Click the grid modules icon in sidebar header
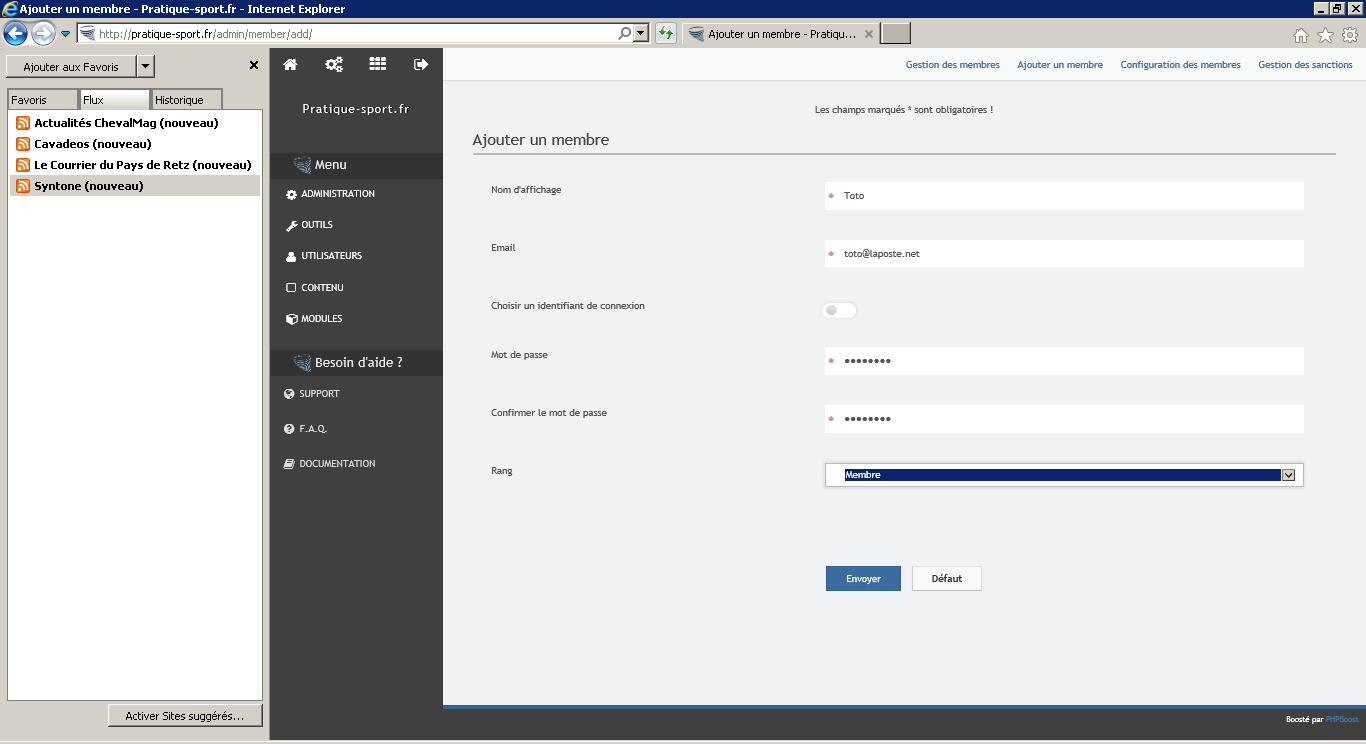This screenshot has height=744, width=1366. pos(377,64)
